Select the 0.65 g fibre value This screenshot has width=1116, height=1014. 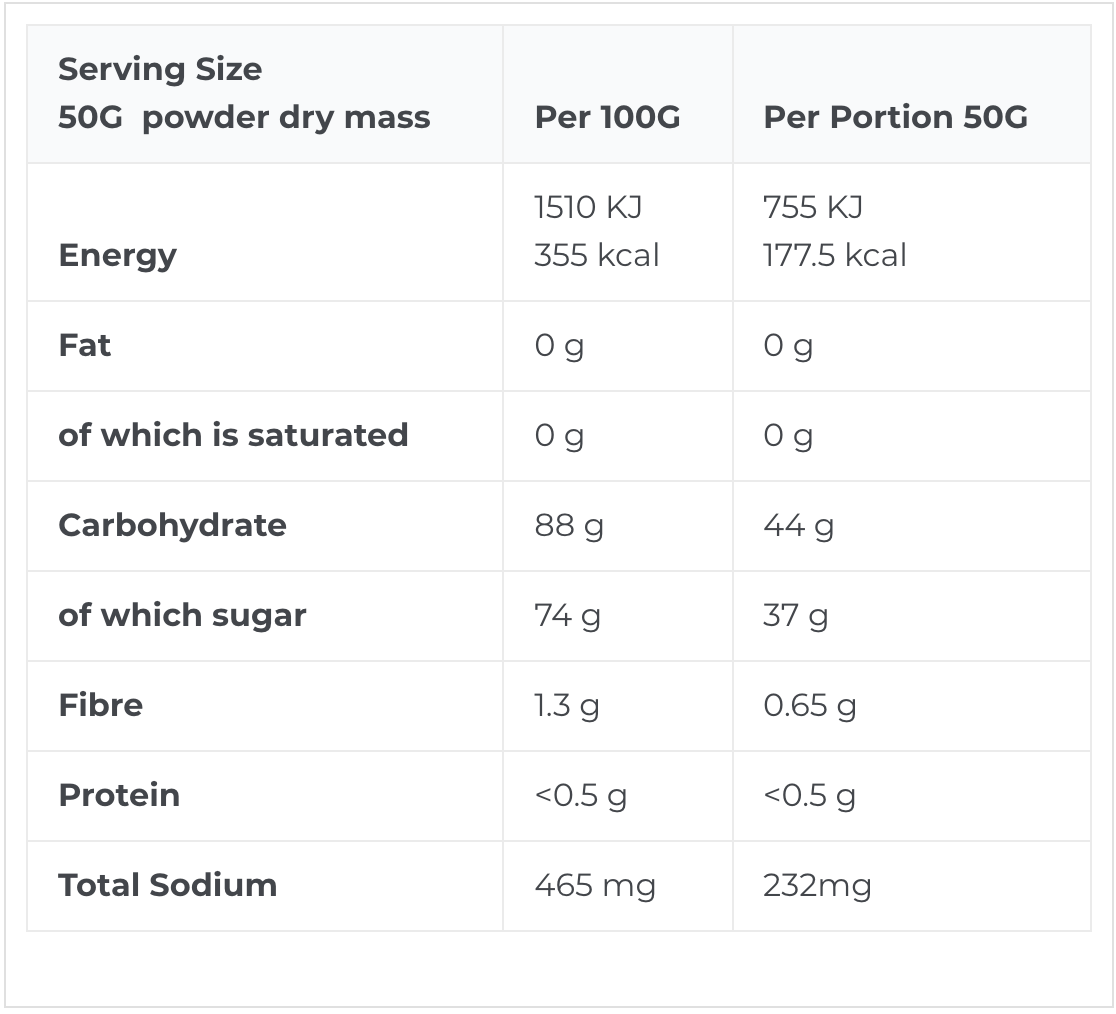tap(809, 706)
